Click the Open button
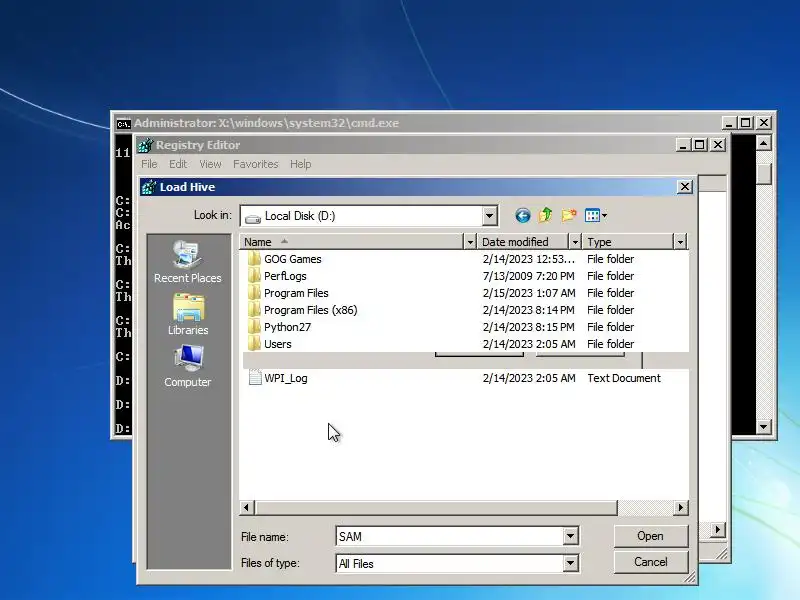 (651, 536)
